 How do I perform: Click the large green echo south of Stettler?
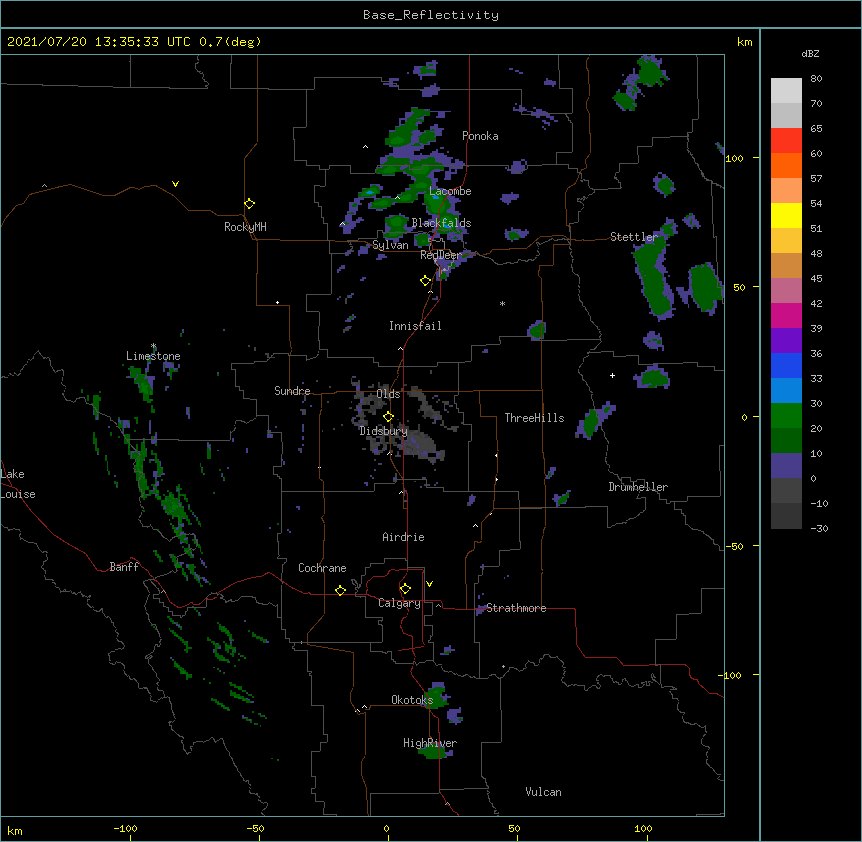coord(653,278)
